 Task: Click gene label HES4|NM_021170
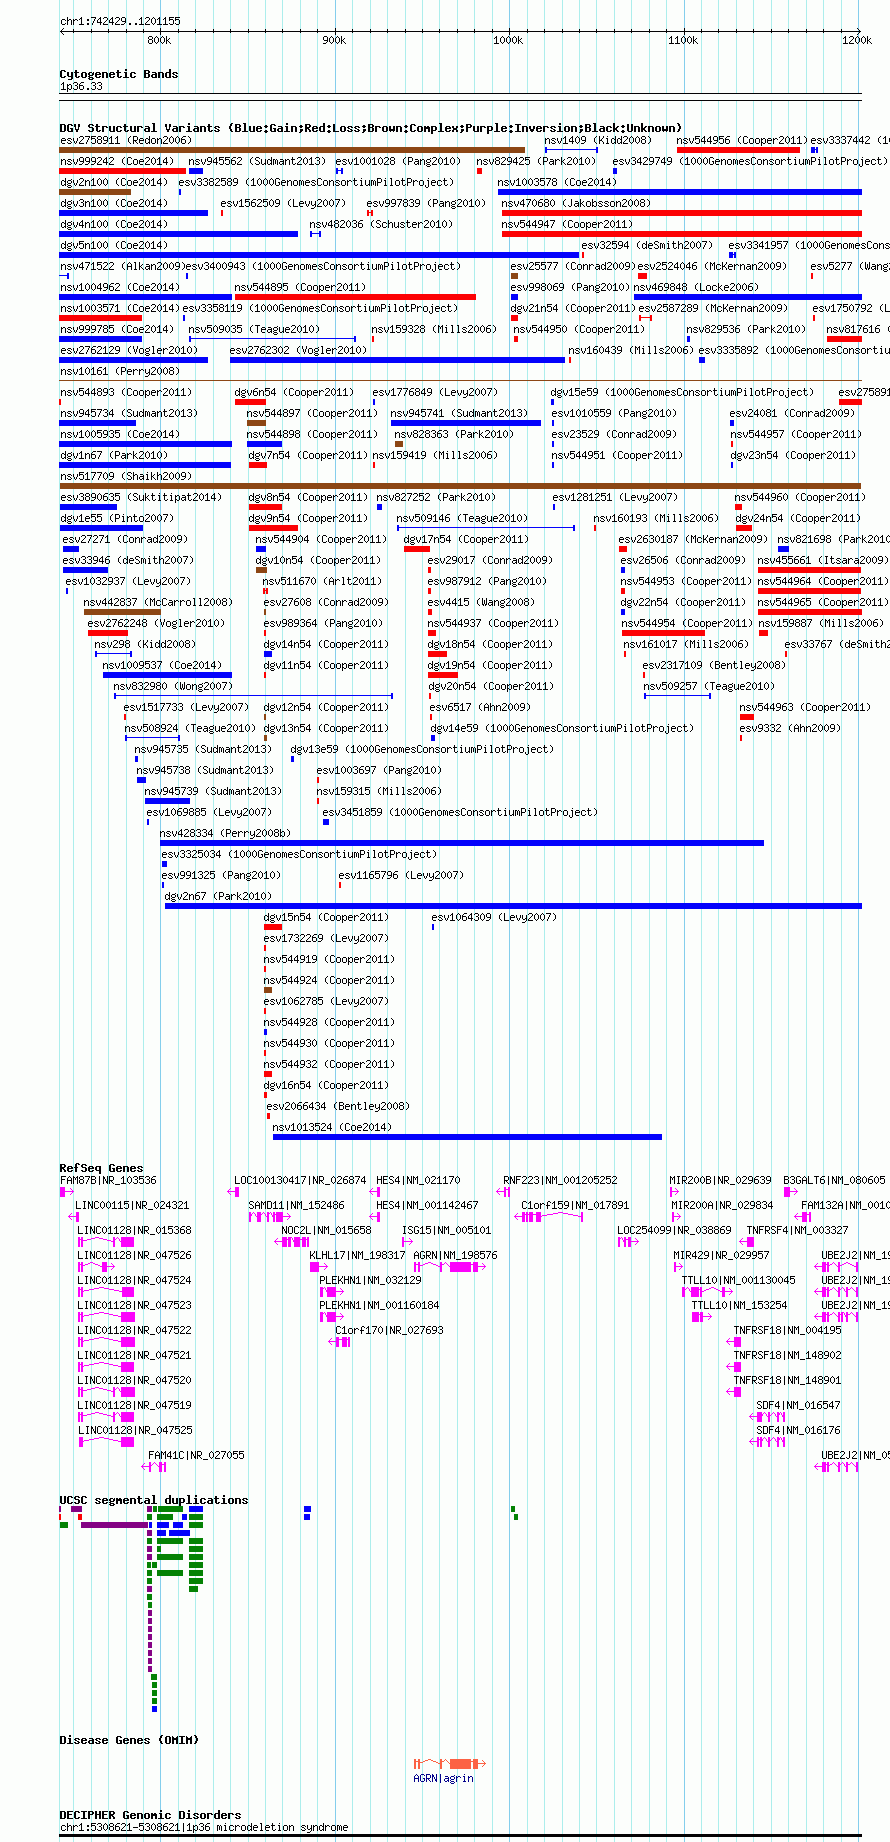[419, 1180]
